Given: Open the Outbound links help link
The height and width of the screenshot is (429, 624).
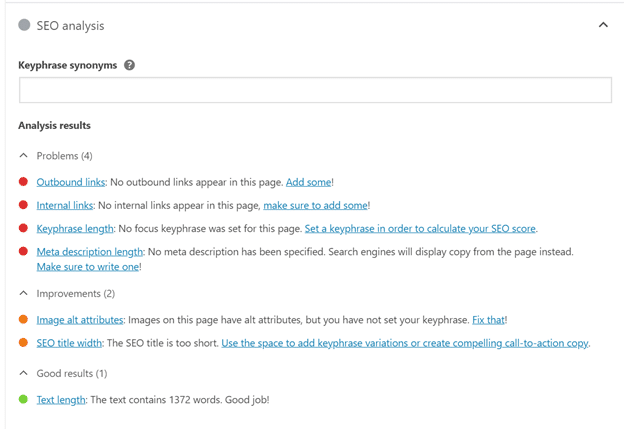Looking at the screenshot, I should point(71,182).
